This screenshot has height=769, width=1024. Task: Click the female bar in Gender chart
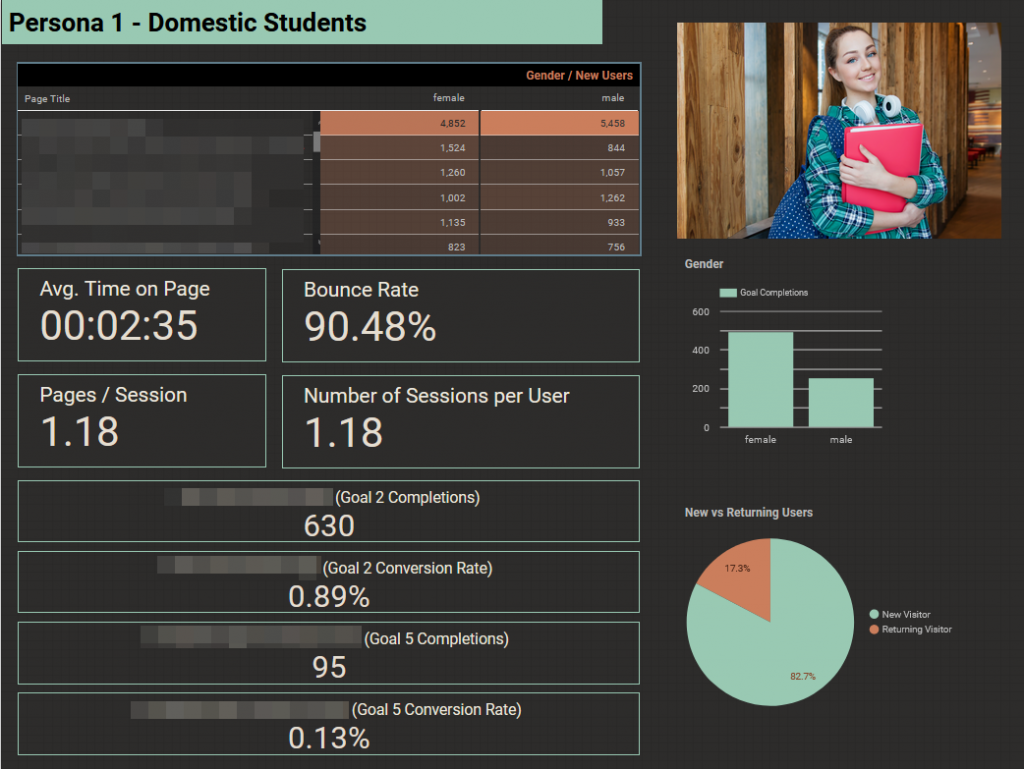(x=760, y=379)
